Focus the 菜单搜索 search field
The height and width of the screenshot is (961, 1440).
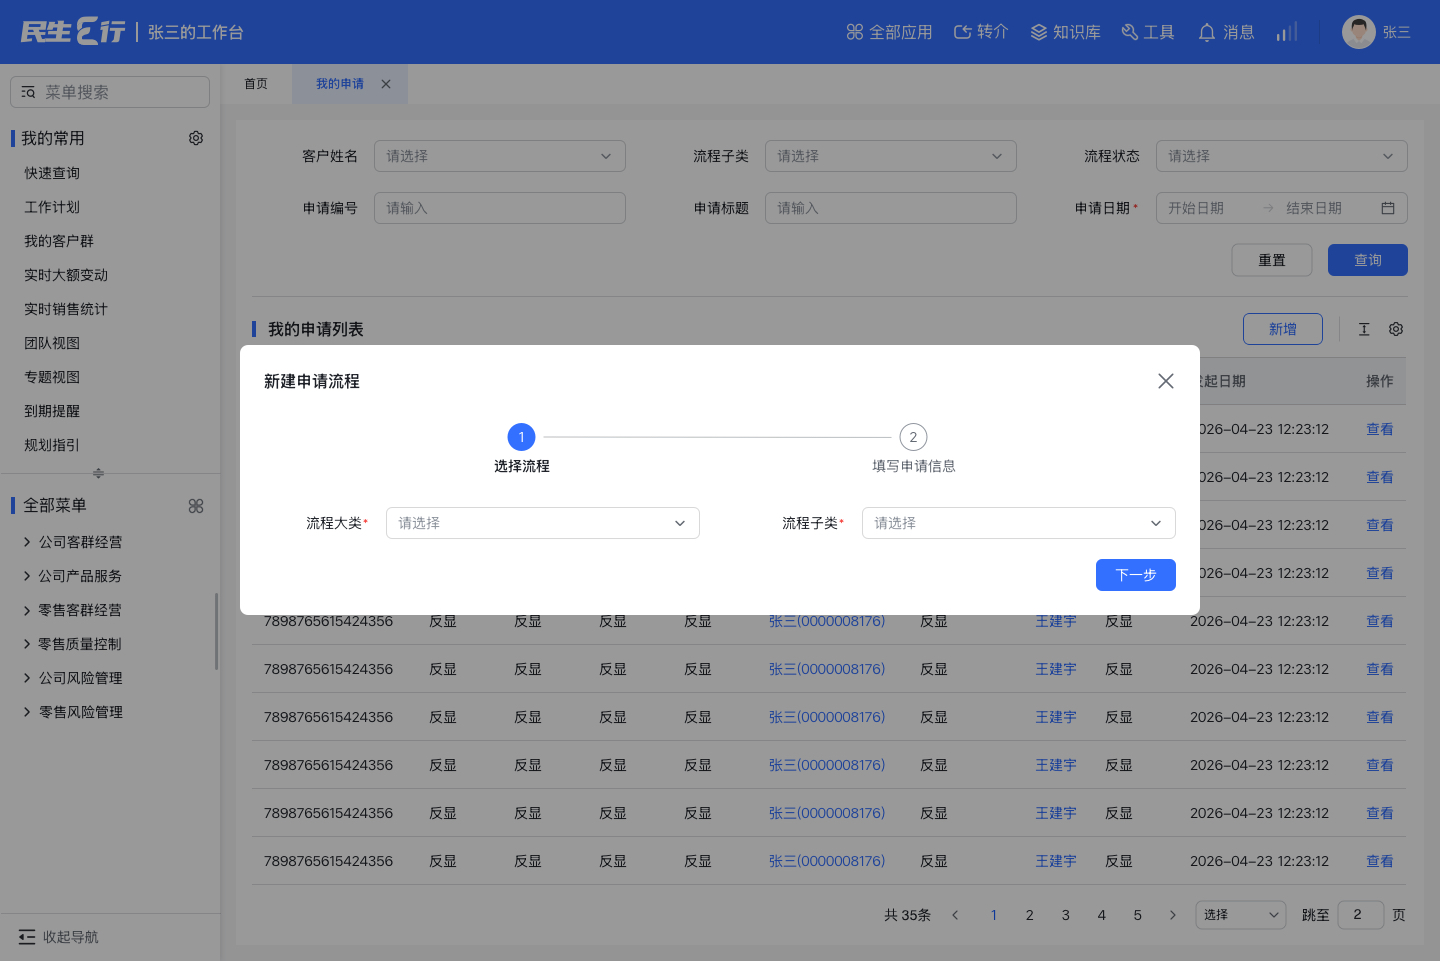110,92
